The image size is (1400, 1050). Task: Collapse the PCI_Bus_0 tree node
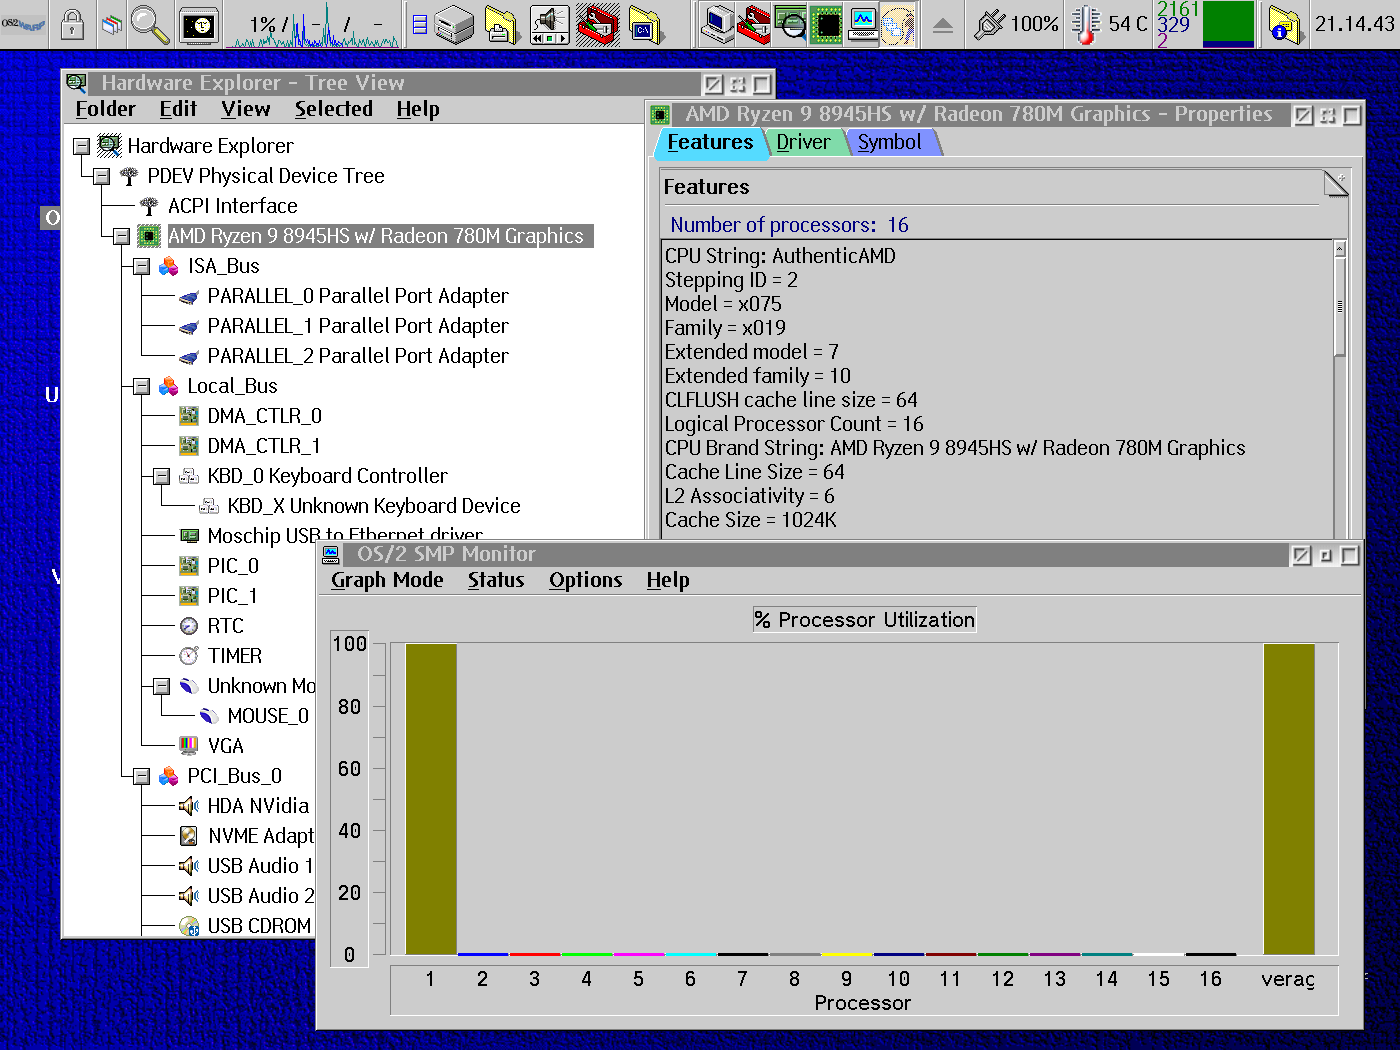[x=141, y=776]
